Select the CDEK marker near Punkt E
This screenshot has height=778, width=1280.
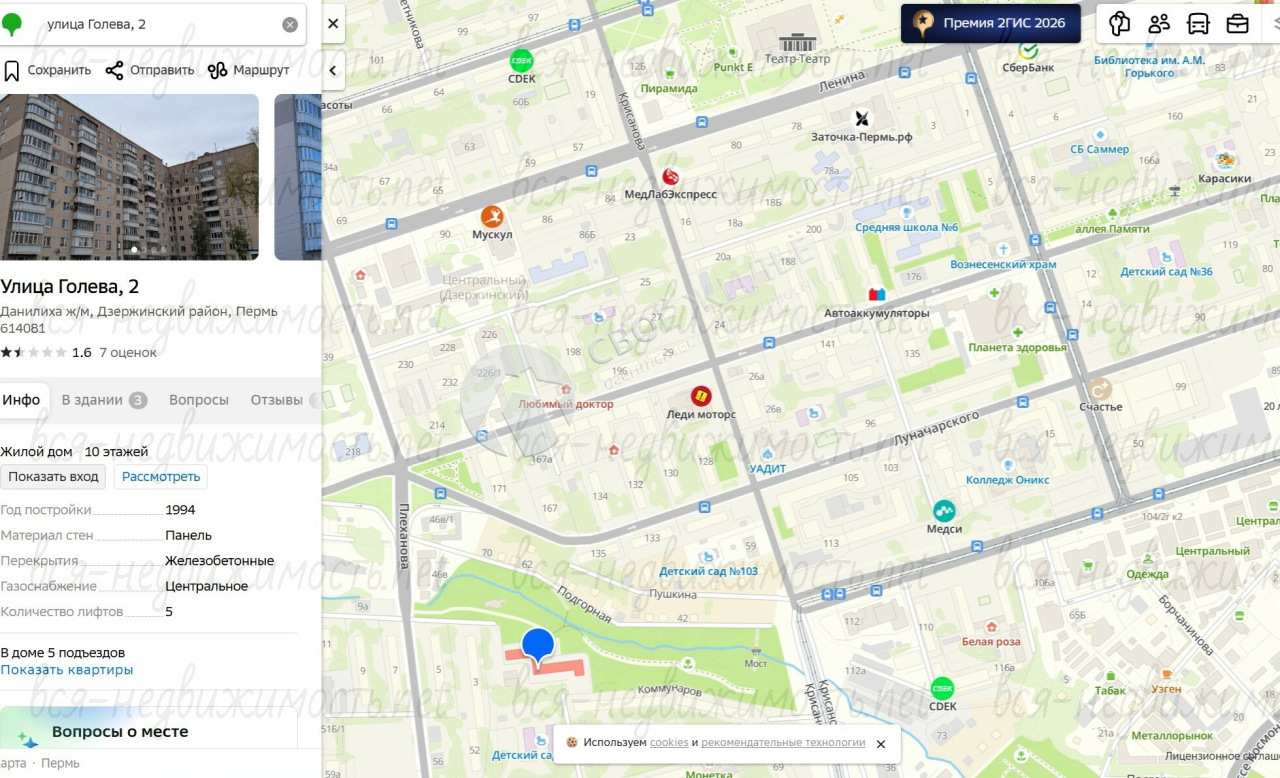pyautogui.click(x=522, y=60)
